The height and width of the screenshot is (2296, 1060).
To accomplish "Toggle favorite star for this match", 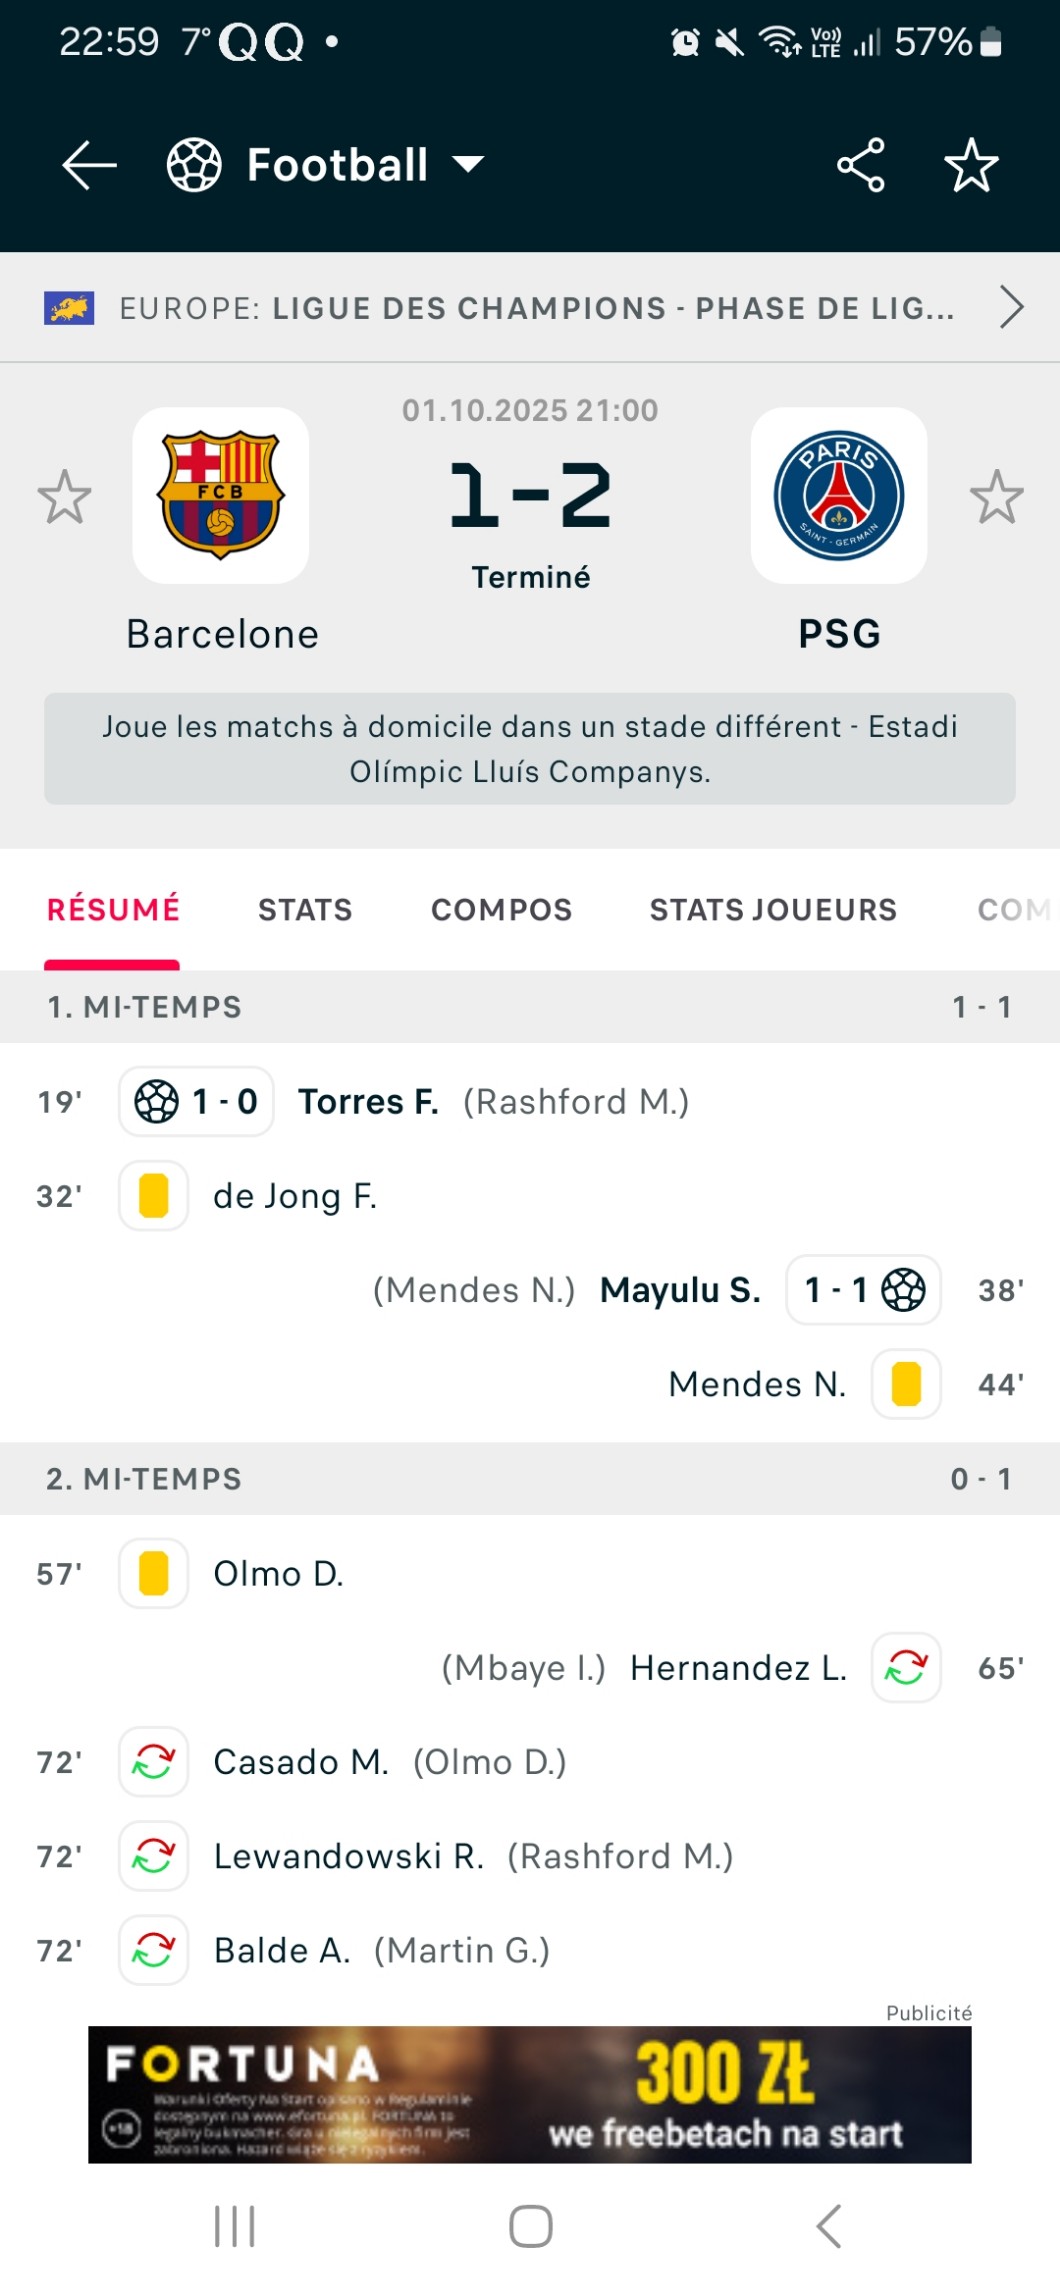I will click(971, 165).
